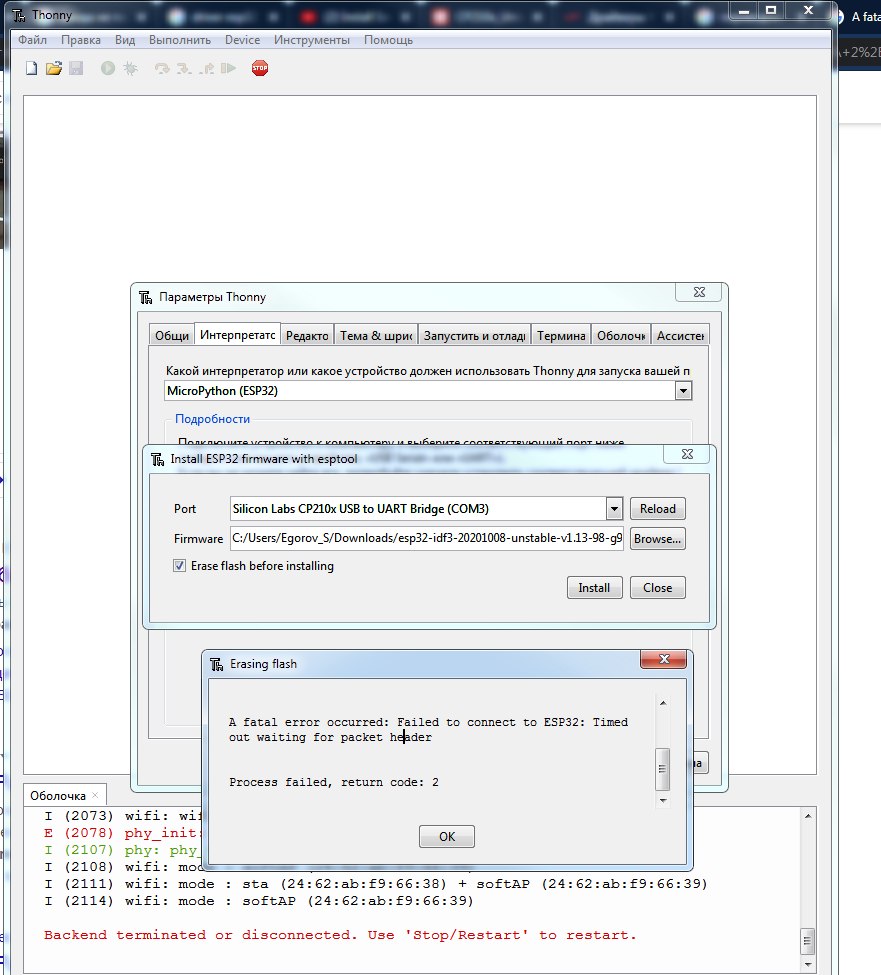This screenshot has height=975, width=881.
Task: Run current script with green play icon
Action: point(108,68)
